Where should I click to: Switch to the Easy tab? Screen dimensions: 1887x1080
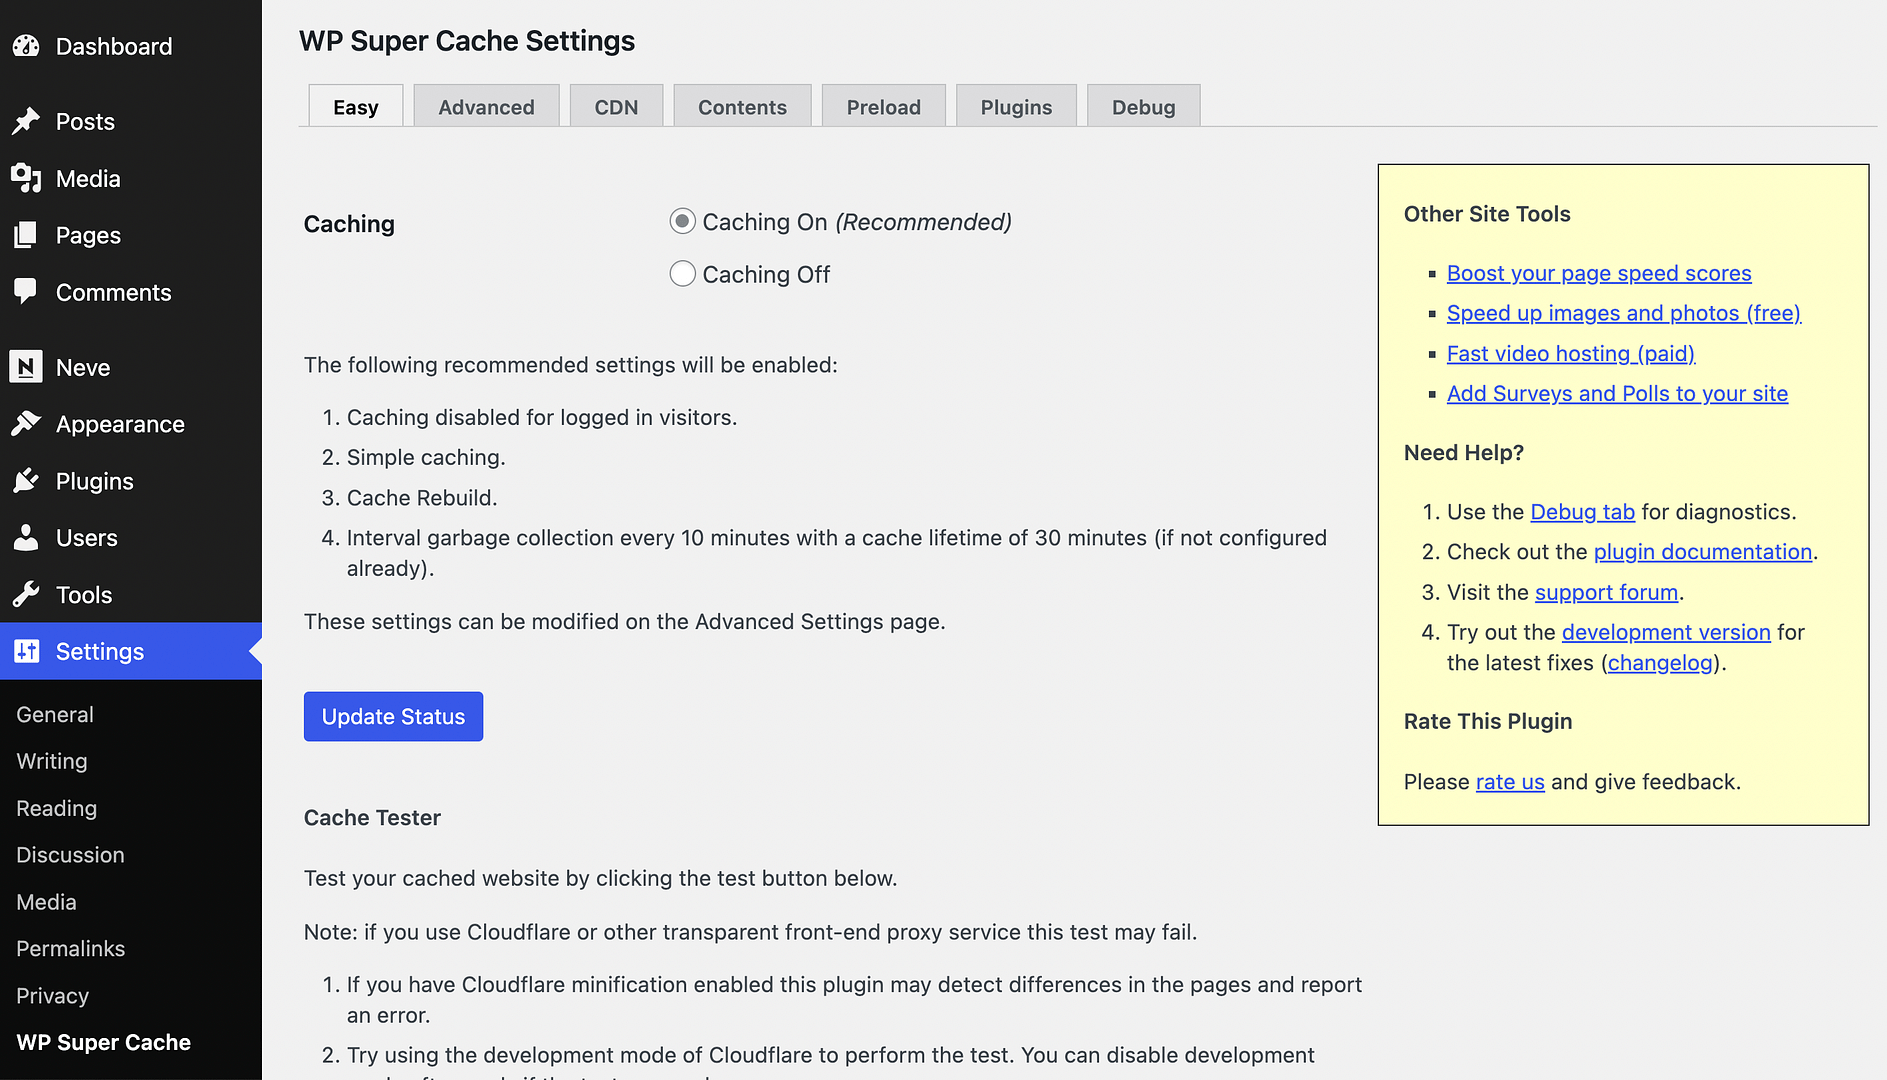point(355,106)
